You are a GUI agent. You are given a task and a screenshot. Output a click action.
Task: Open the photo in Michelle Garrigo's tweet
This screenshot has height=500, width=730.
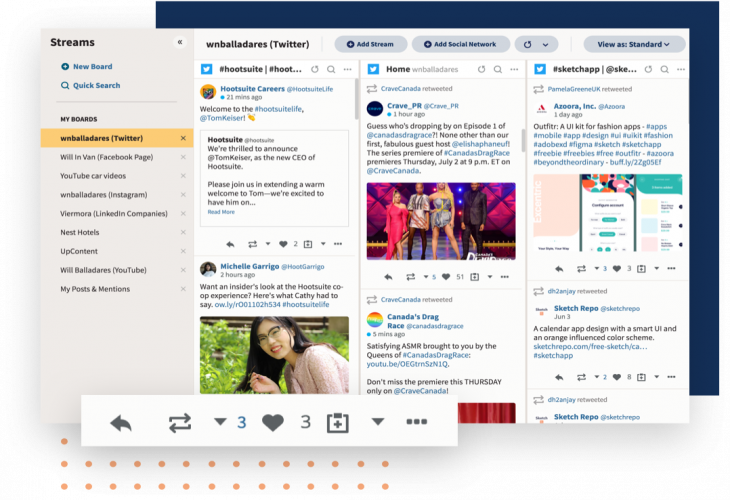[x=274, y=355]
